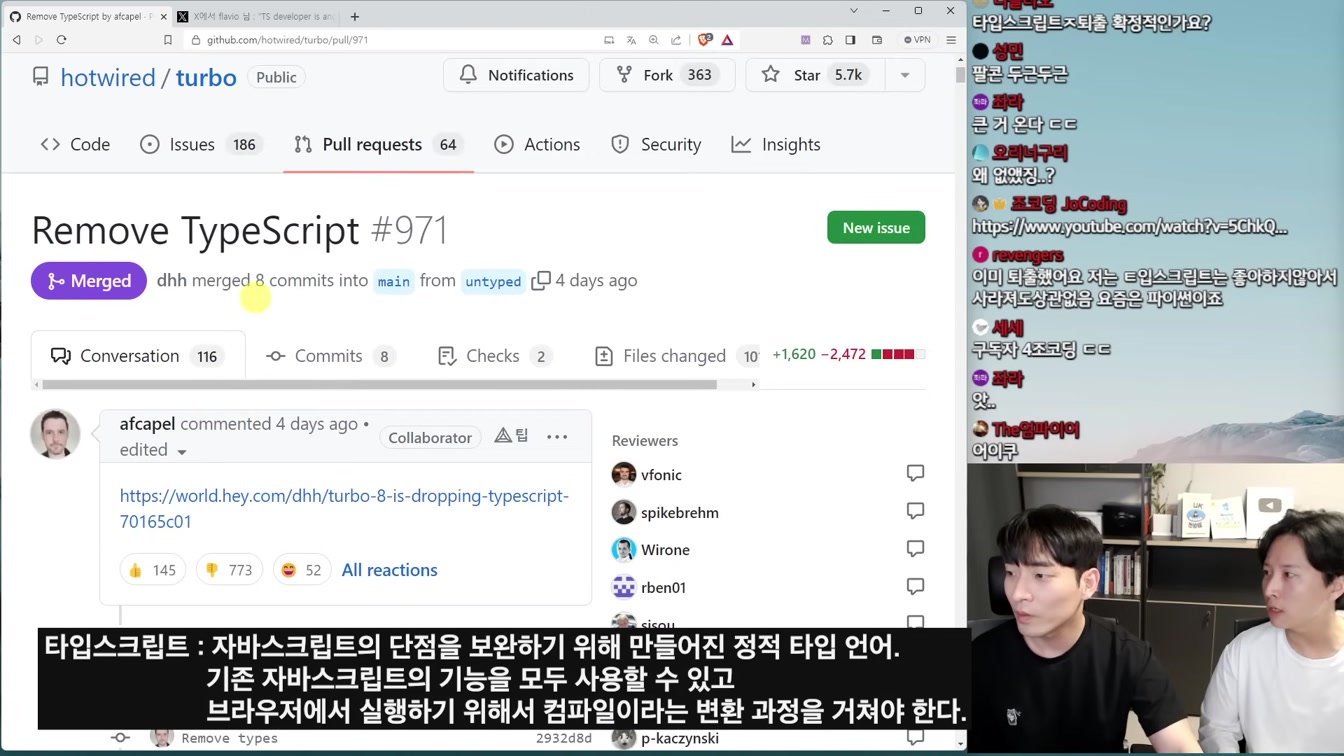This screenshot has width=1344, height=756.
Task: Open the translate page icon in the address bar
Action: point(631,40)
